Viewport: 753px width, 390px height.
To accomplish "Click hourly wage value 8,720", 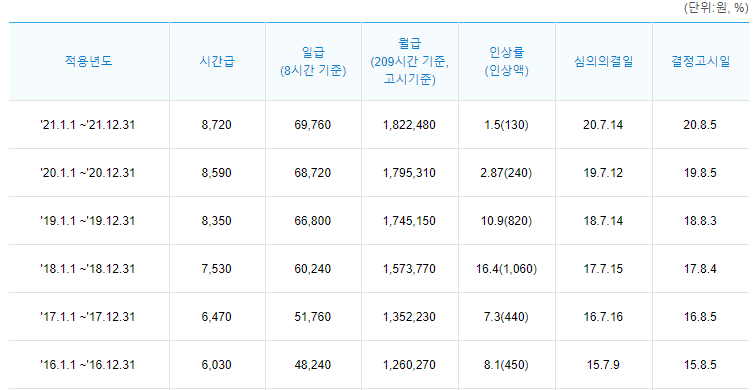I will (217, 125).
